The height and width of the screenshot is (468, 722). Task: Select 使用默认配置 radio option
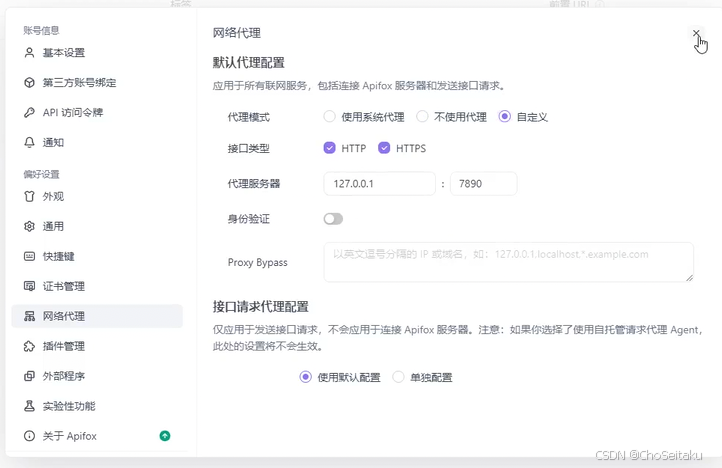305,377
